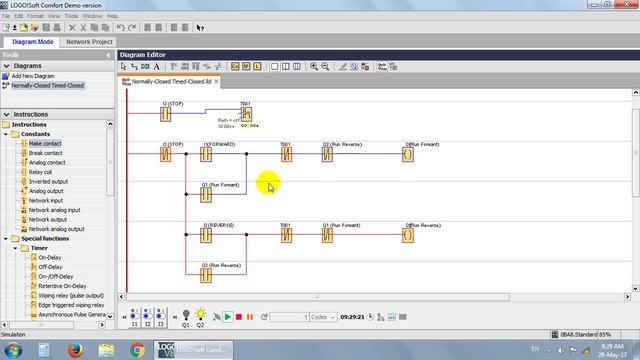Viewport: 640px width, 360px height.
Task: Click the Redo arrow in main toolbar
Action: tap(131, 27)
